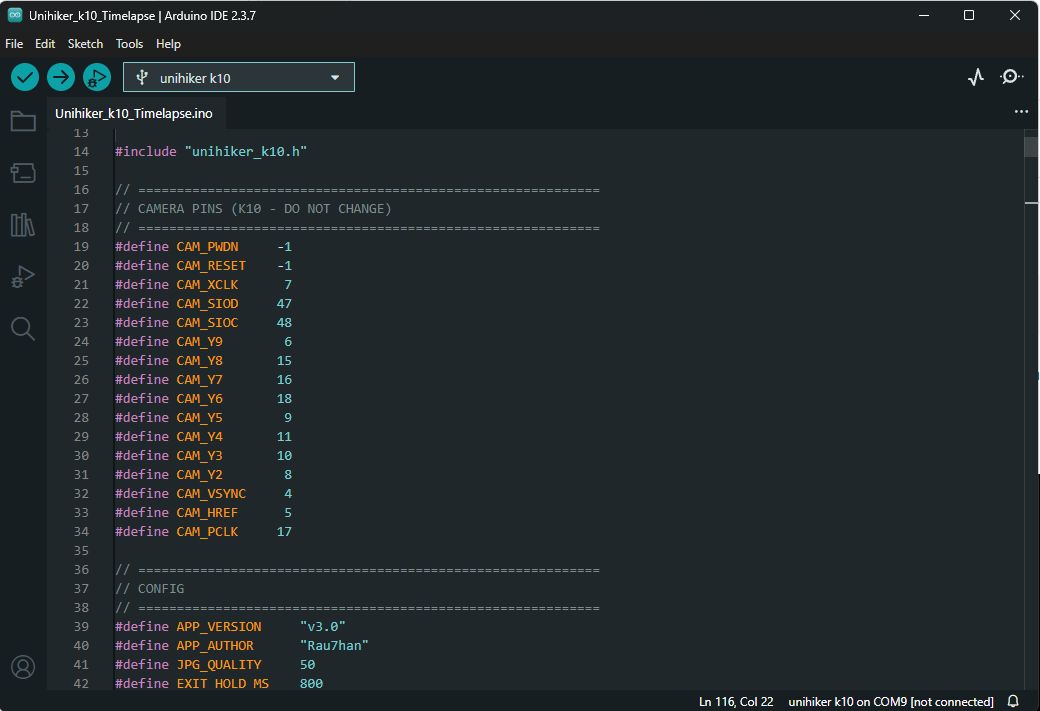Open the Library Manager books icon
Viewport: 1040px width, 711px height.
23,225
